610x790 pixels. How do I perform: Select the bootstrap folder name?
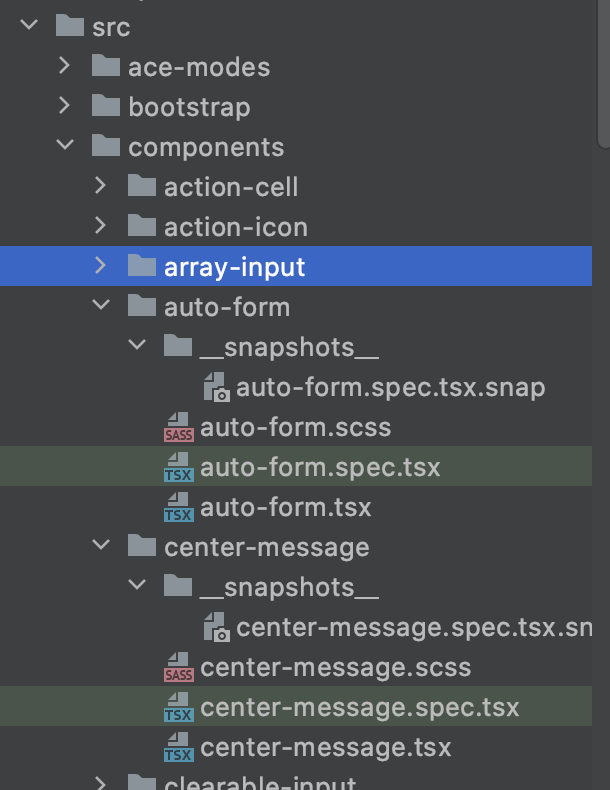click(x=189, y=107)
